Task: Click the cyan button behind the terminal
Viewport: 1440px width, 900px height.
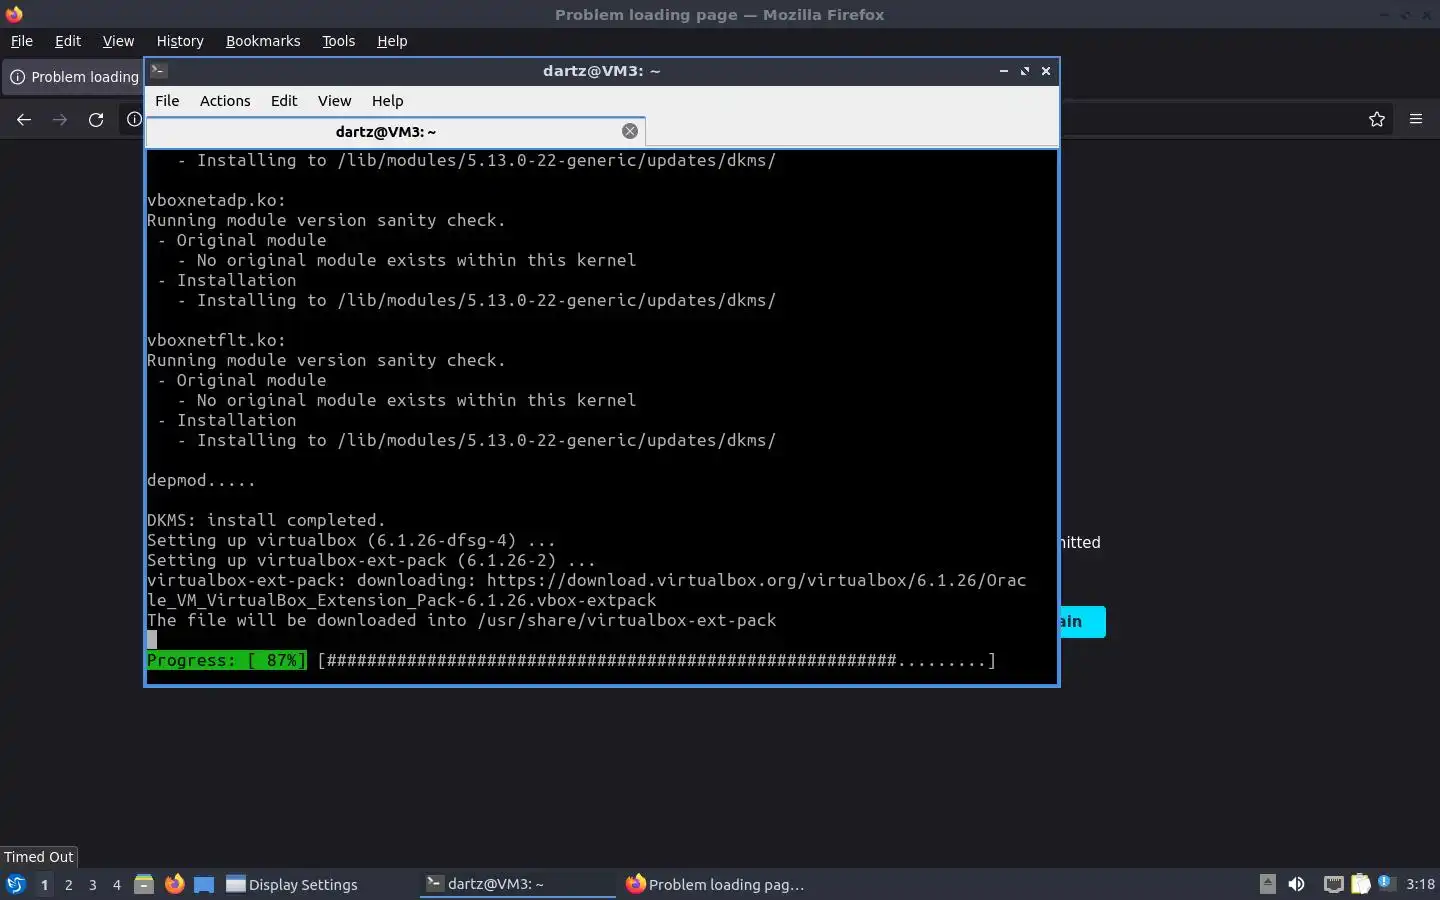Action: point(1082,621)
